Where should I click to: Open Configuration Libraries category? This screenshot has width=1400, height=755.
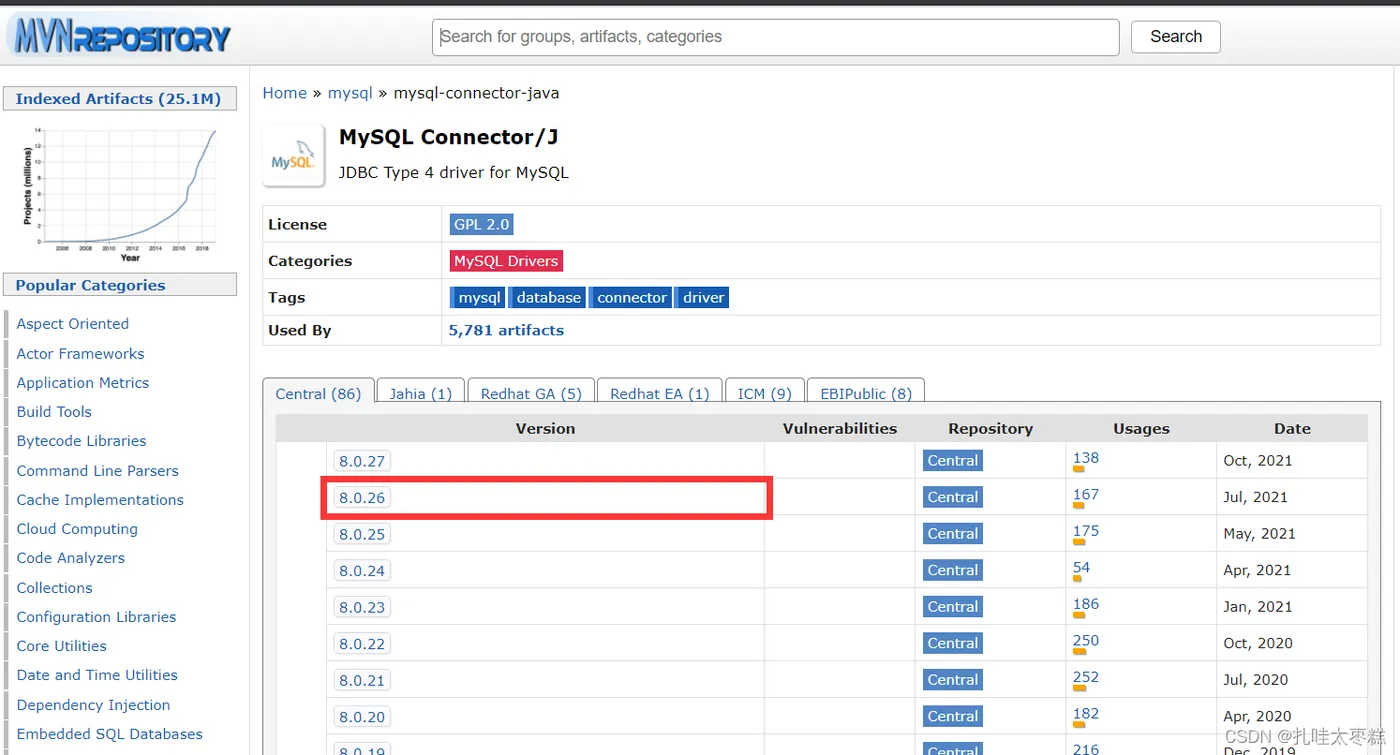click(x=96, y=617)
